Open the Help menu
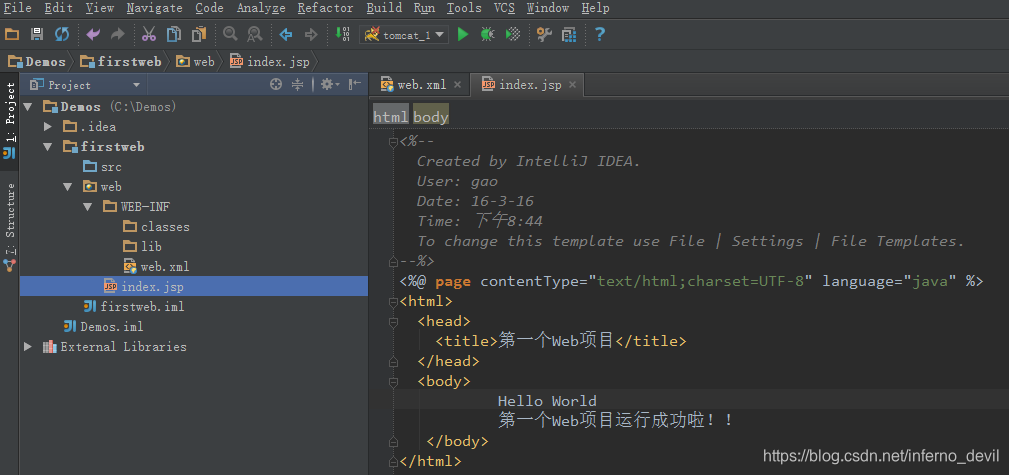Viewport: 1009px width, 475px height. [x=595, y=8]
